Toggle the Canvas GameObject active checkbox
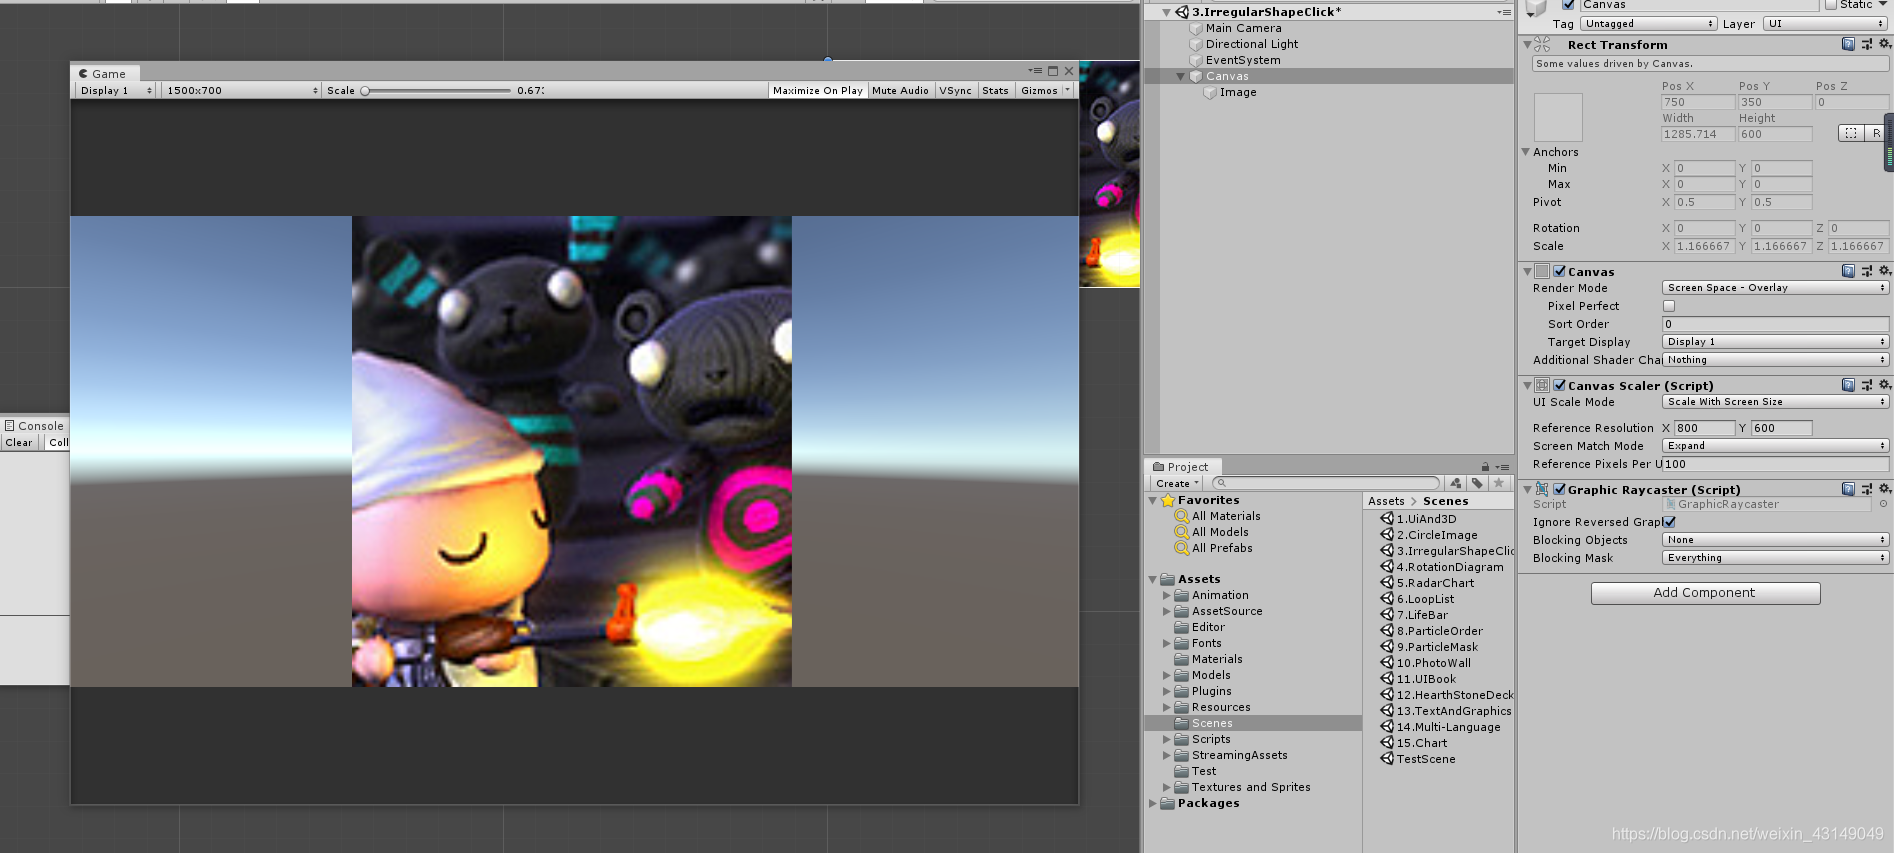1894x853 pixels. coord(1568,5)
